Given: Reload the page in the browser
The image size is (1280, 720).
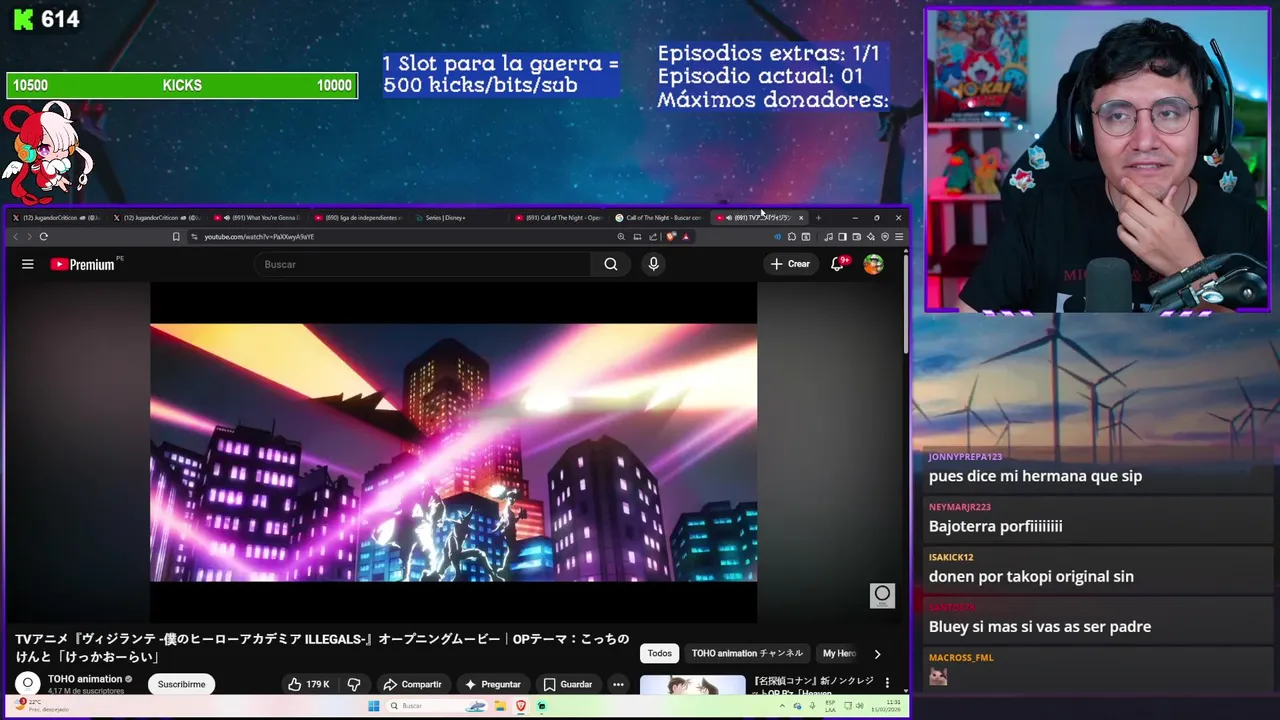Looking at the screenshot, I should pyautogui.click(x=44, y=237).
